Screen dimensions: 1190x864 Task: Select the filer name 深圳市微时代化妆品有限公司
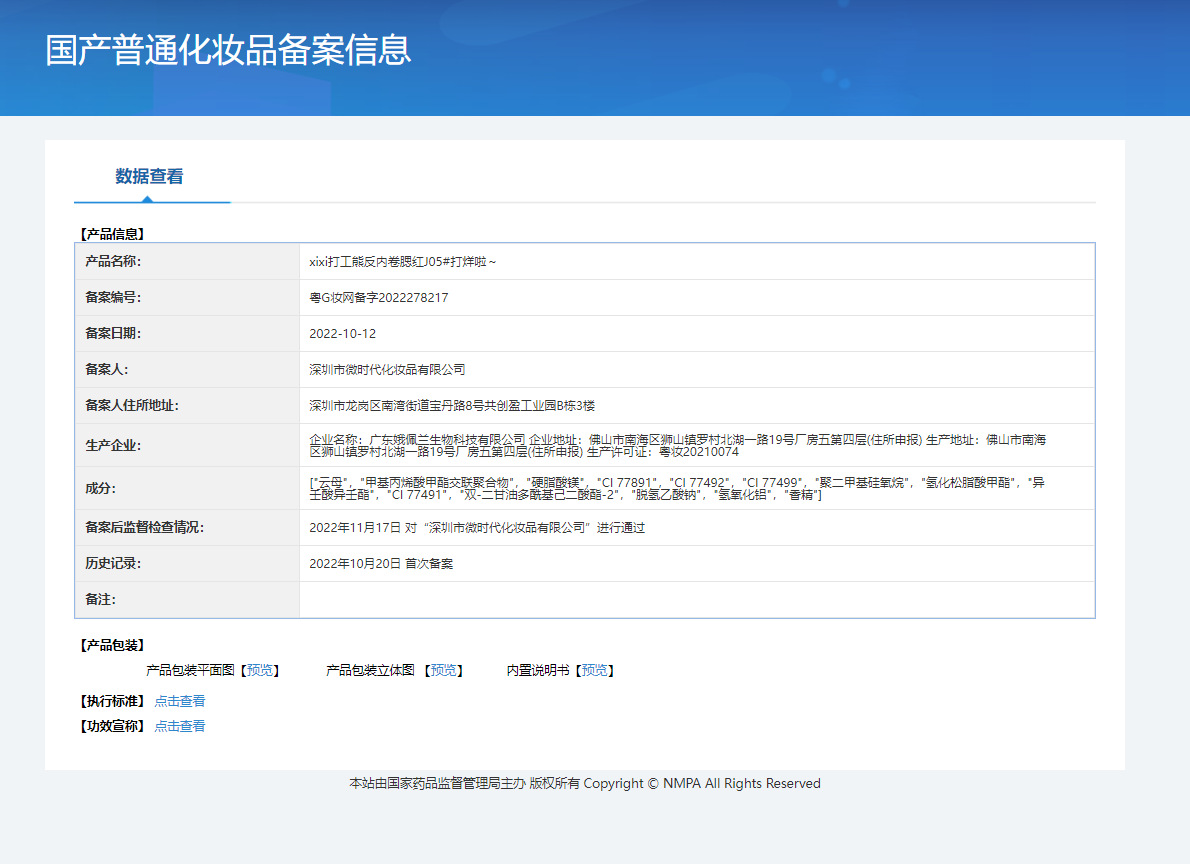tap(387, 370)
